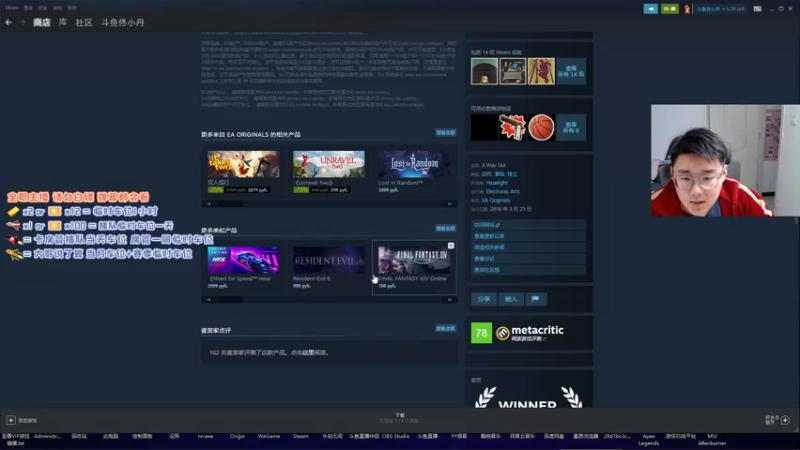Switch to the 库 library tab

[63, 22]
